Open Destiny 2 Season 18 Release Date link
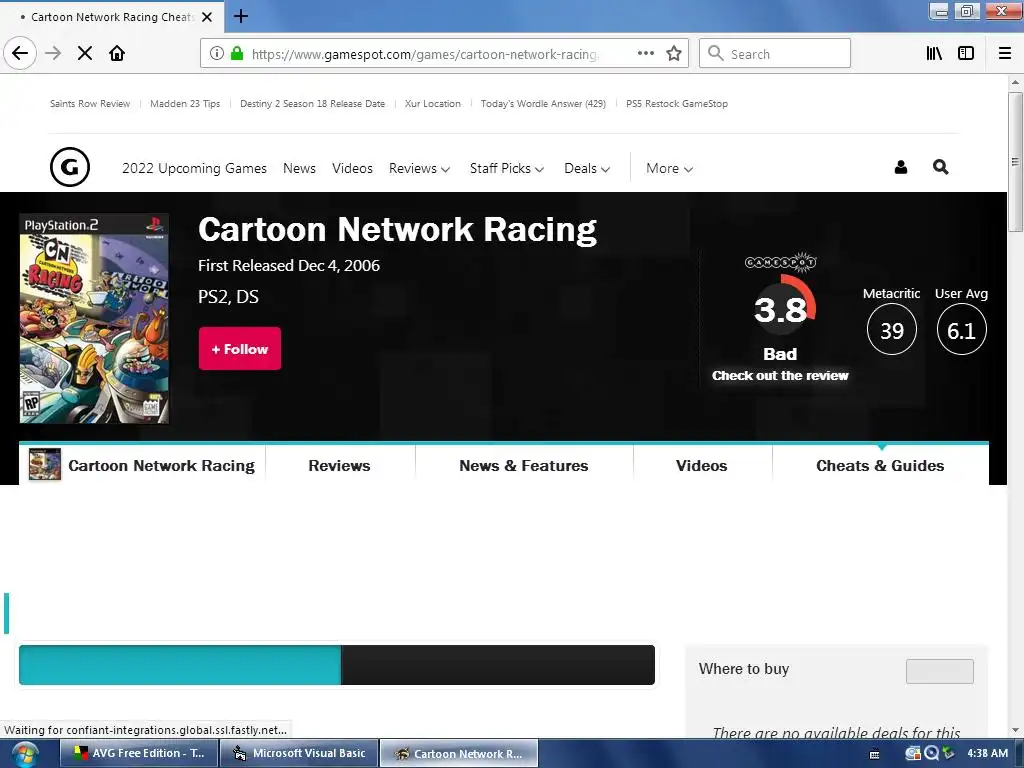Screen dimensions: 1024x768 tap(312, 103)
